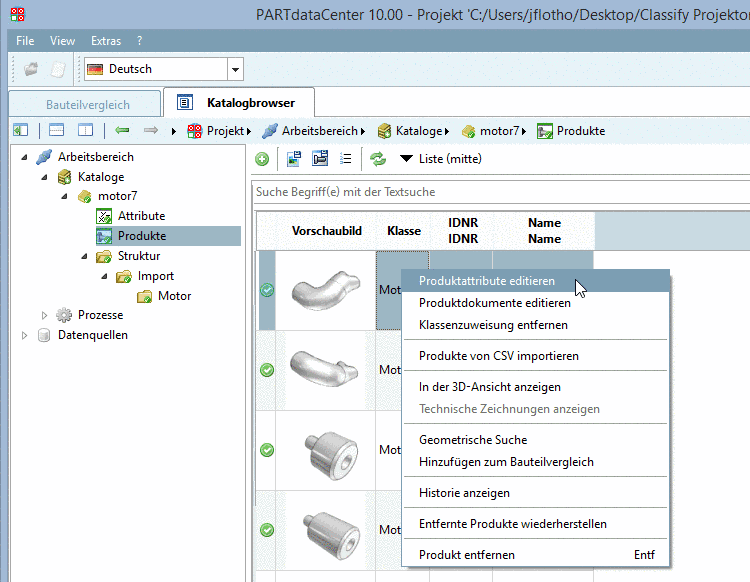The image size is (750, 582).
Task: Select Produkte in the tree
Action: coord(142,236)
